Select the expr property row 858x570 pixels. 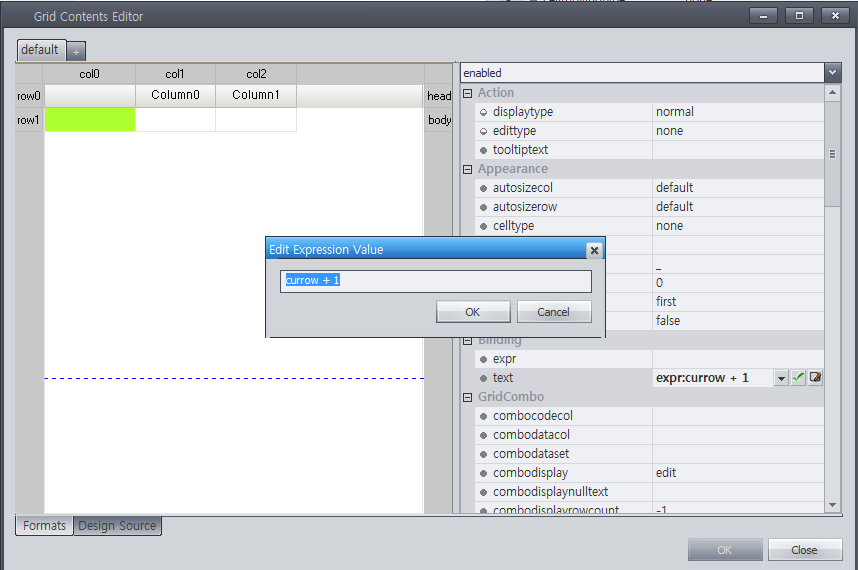point(650,359)
